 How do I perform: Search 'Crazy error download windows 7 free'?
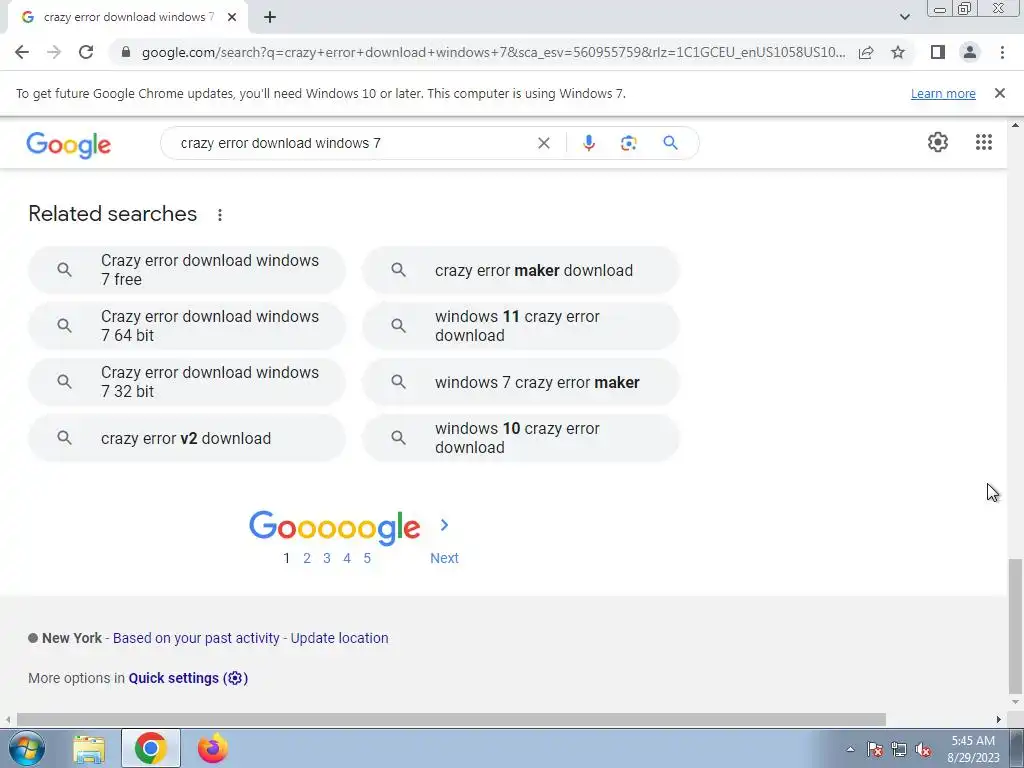tap(187, 270)
